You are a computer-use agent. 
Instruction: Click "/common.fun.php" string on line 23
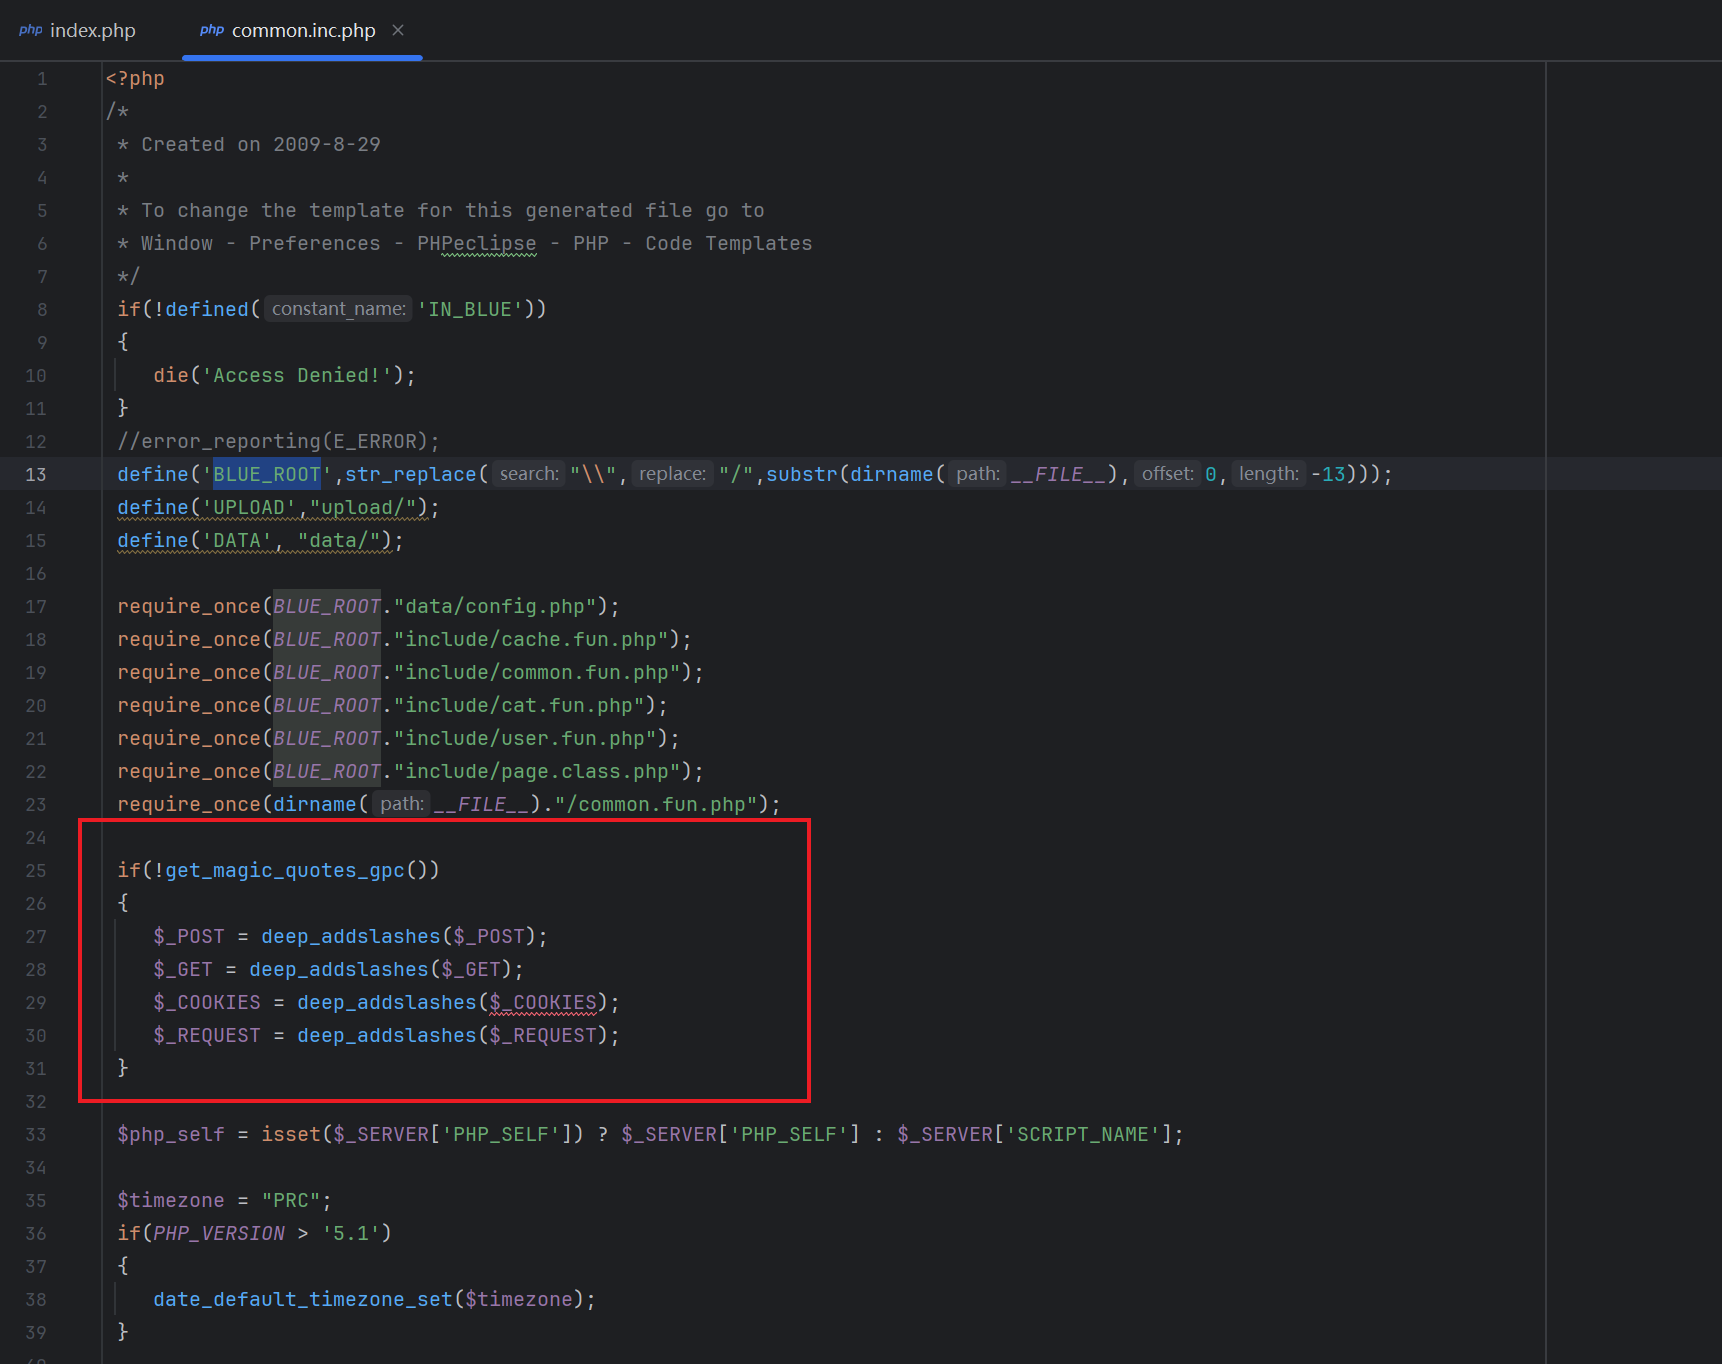pos(656,804)
